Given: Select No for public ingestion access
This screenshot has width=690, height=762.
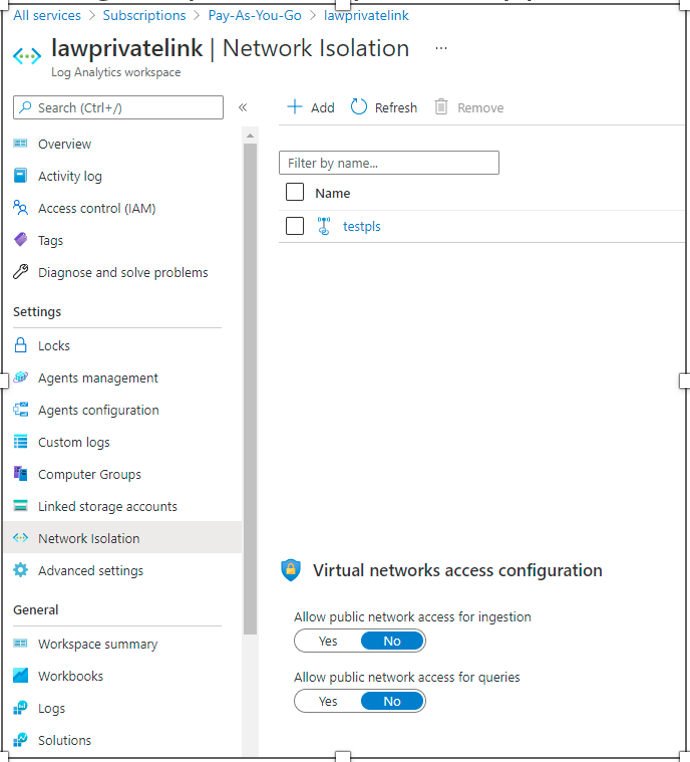Looking at the screenshot, I should coord(392,641).
